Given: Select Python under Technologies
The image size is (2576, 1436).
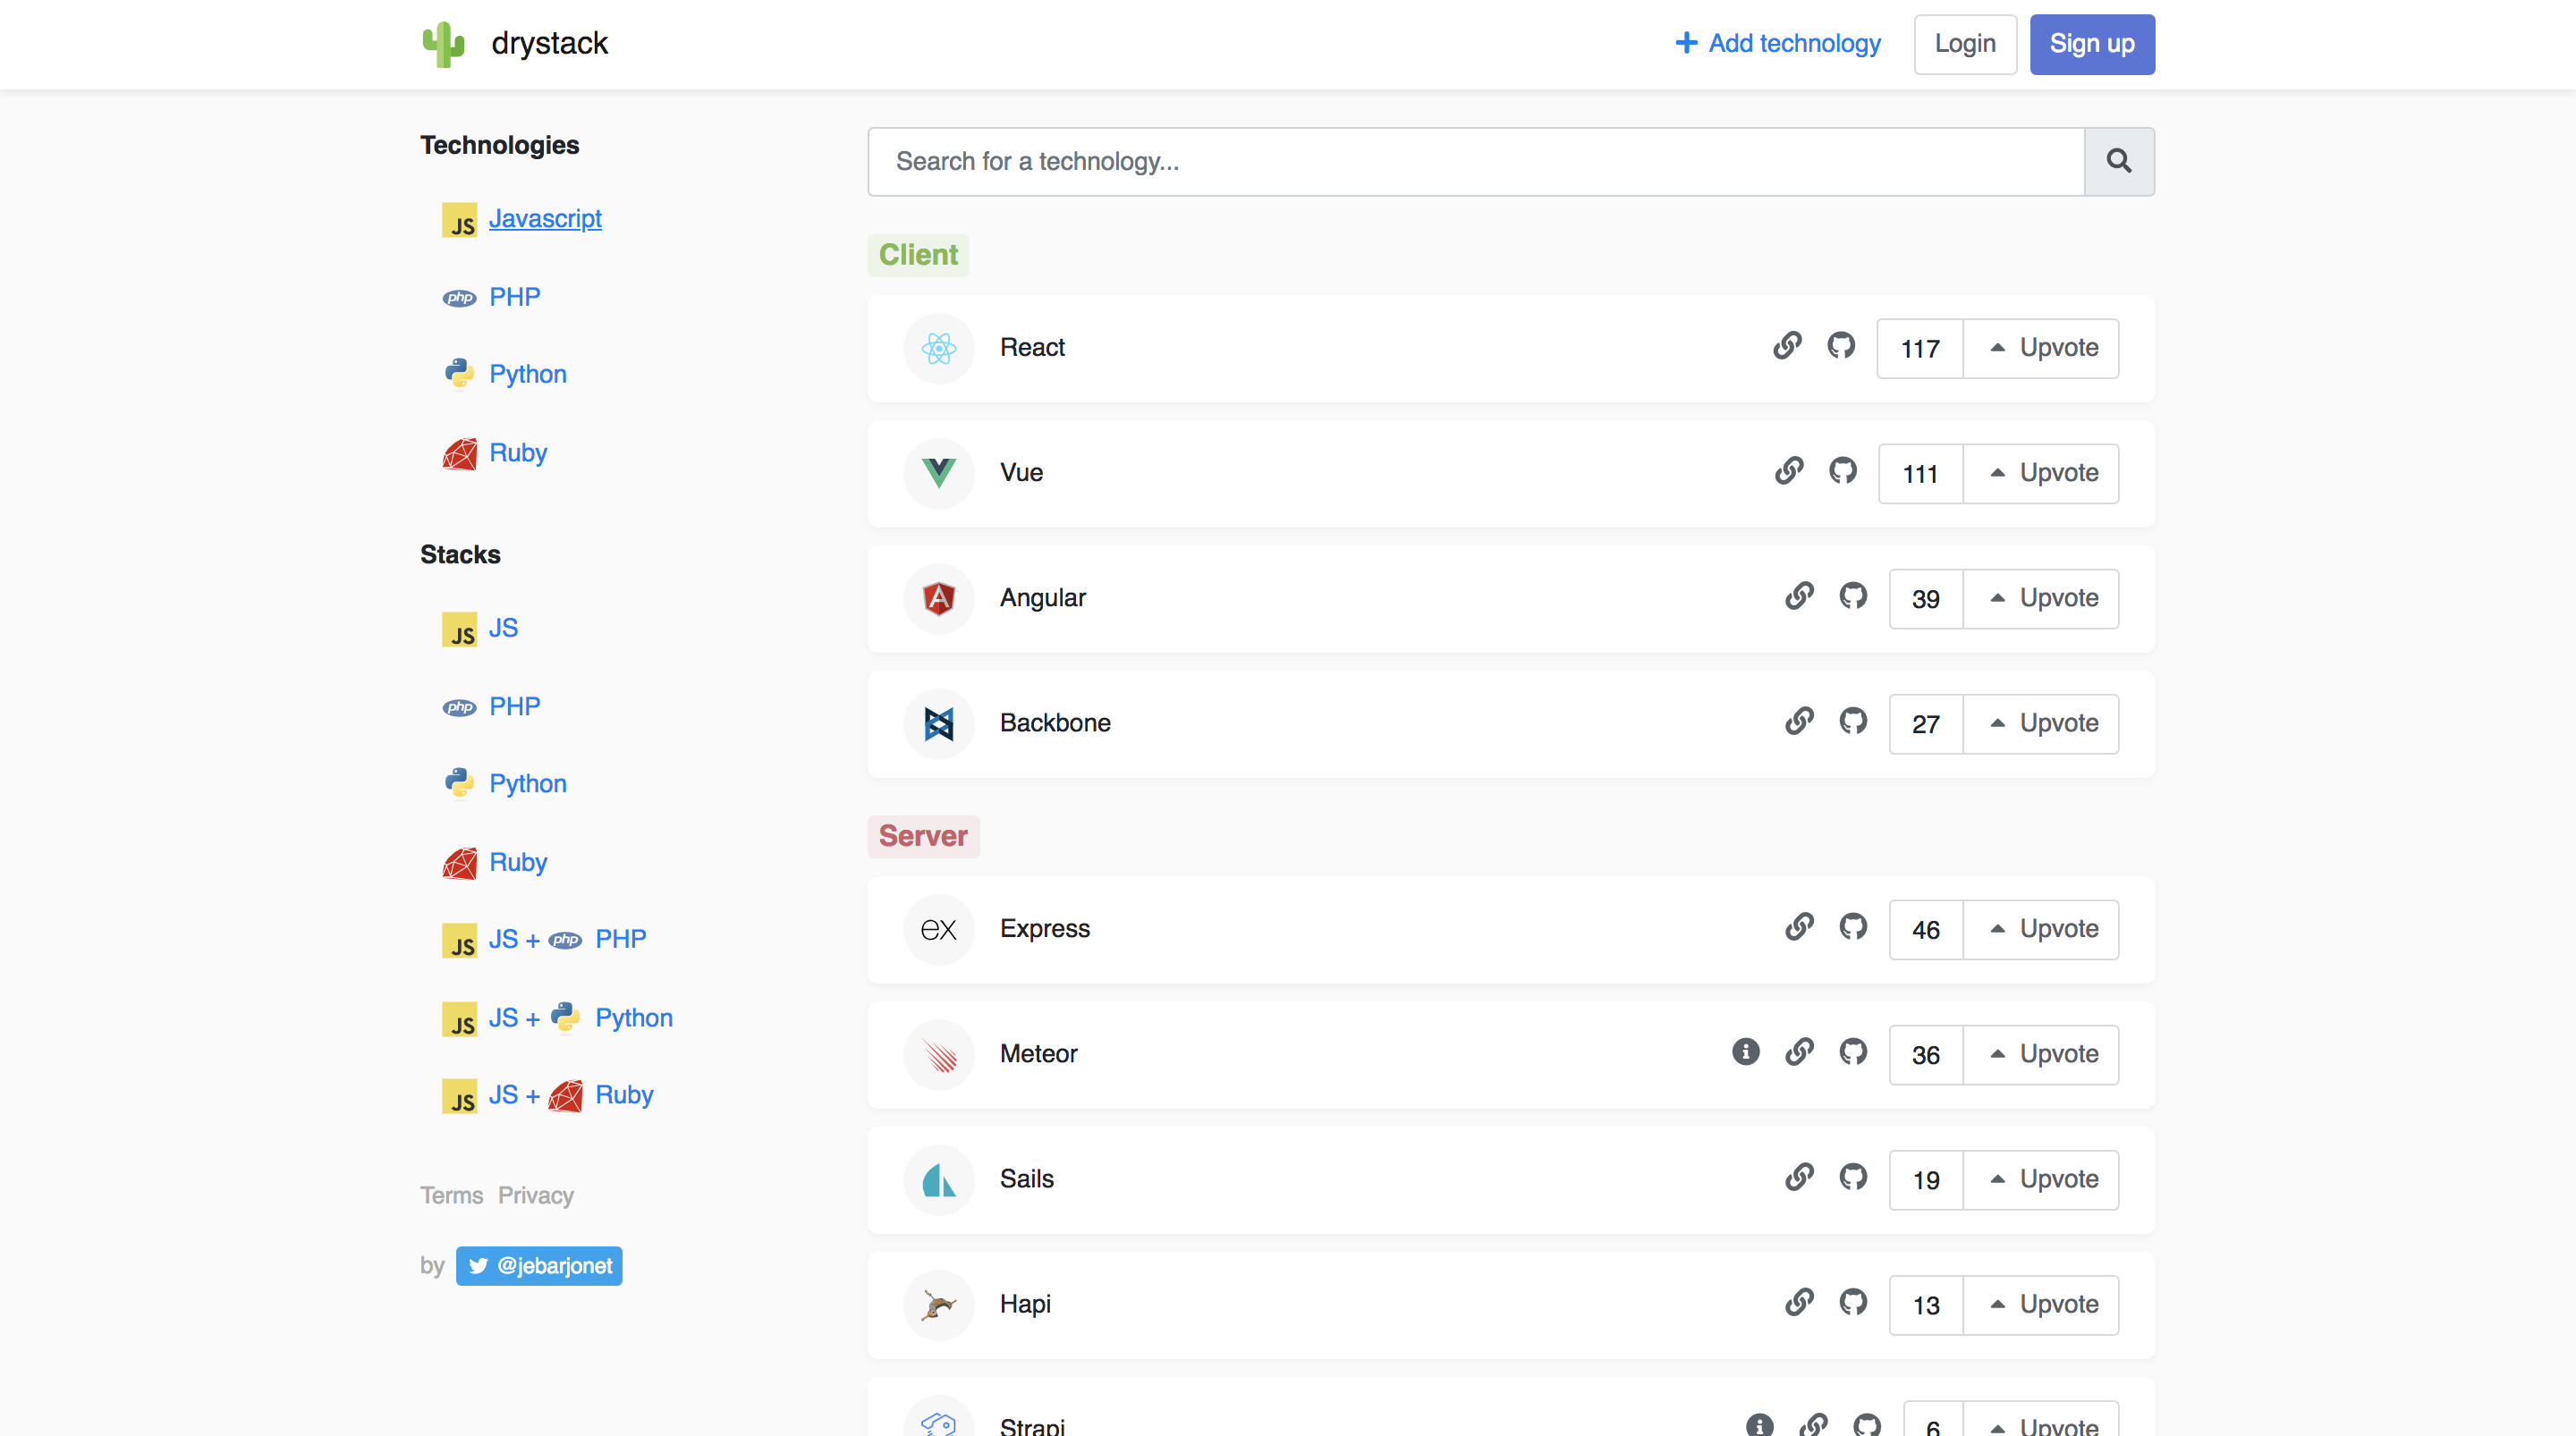Looking at the screenshot, I should tap(527, 374).
